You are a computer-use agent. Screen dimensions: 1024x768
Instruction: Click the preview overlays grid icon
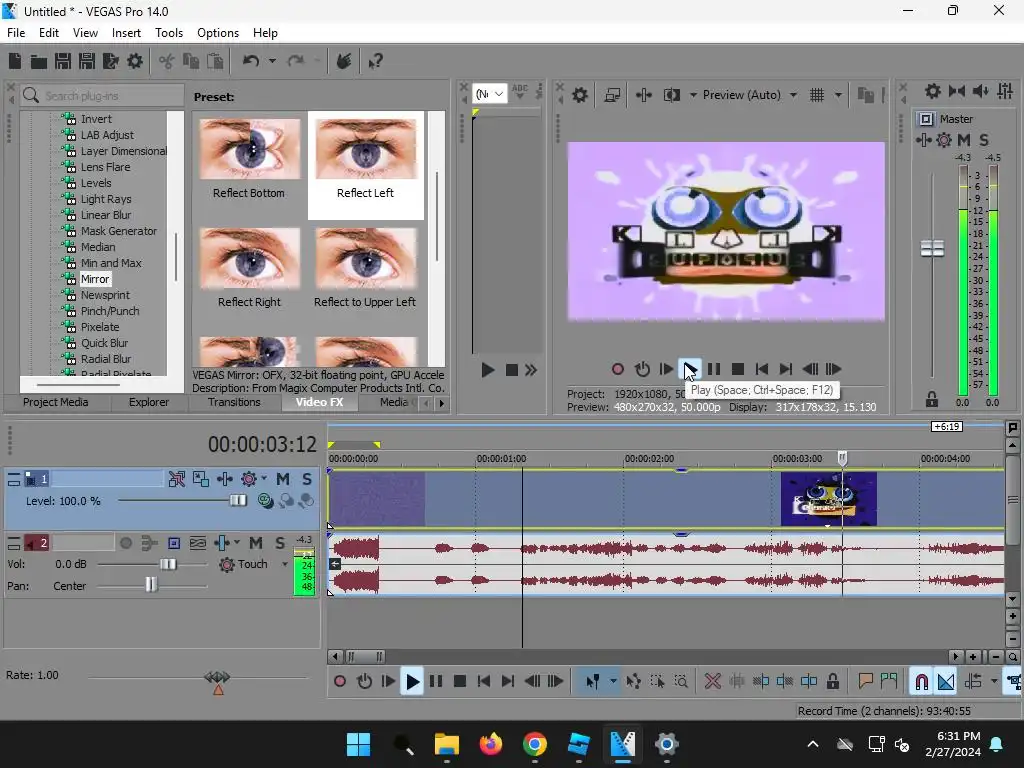tap(817, 95)
